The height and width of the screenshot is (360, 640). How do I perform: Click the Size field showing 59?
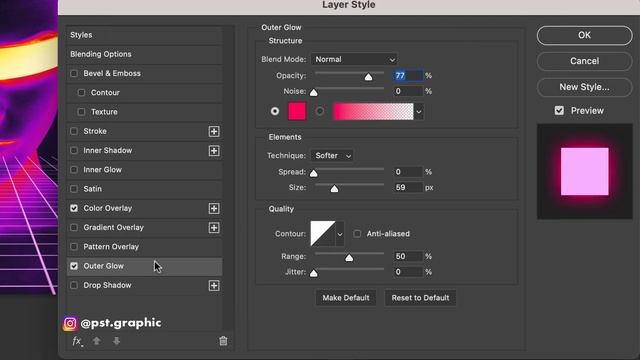coord(408,187)
